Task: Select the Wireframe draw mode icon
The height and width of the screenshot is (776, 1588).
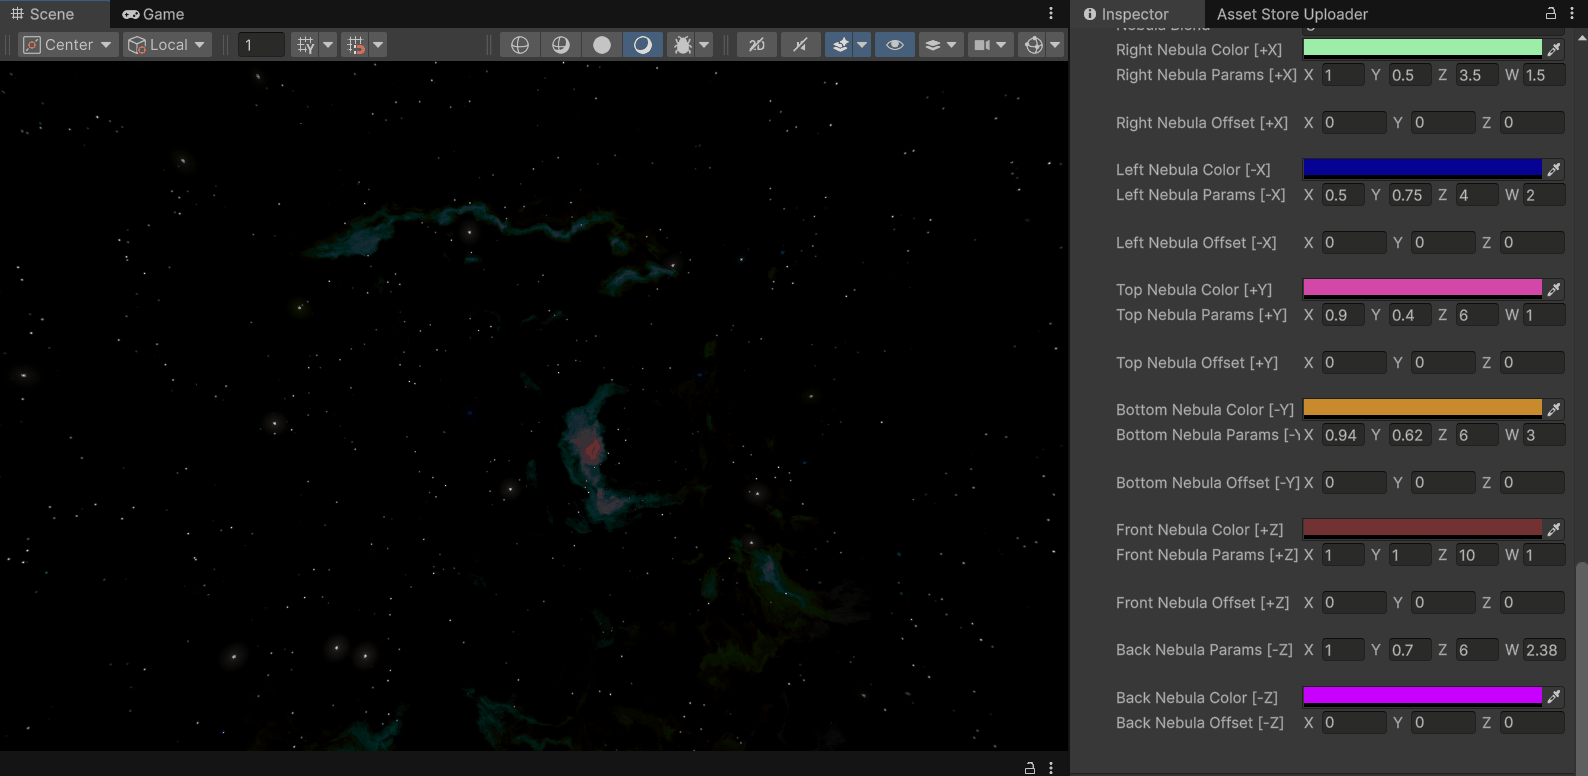Action: pyautogui.click(x=519, y=45)
